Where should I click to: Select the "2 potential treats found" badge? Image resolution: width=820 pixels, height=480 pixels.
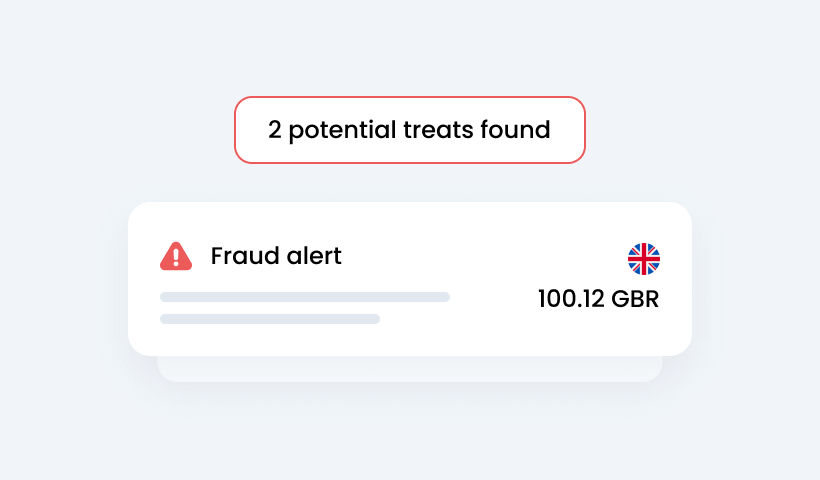click(409, 130)
